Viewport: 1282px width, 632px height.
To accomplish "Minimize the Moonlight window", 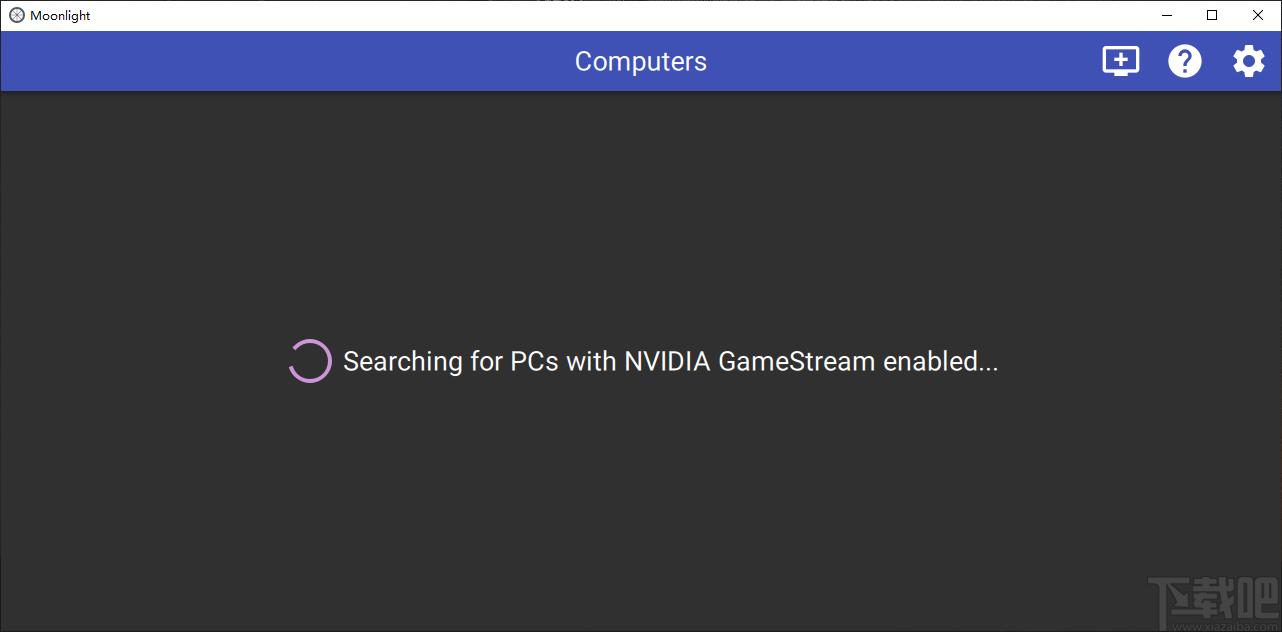I will (x=1167, y=15).
